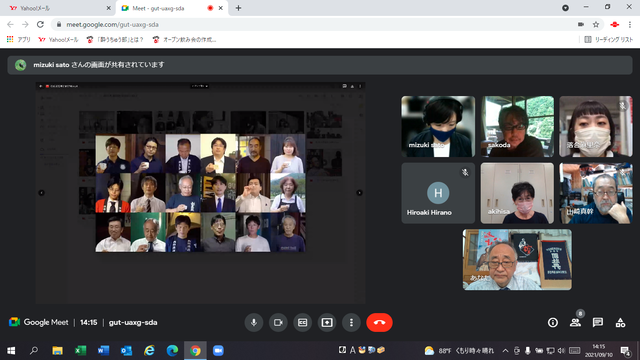Click the red extension icon in toolbar

point(615,24)
